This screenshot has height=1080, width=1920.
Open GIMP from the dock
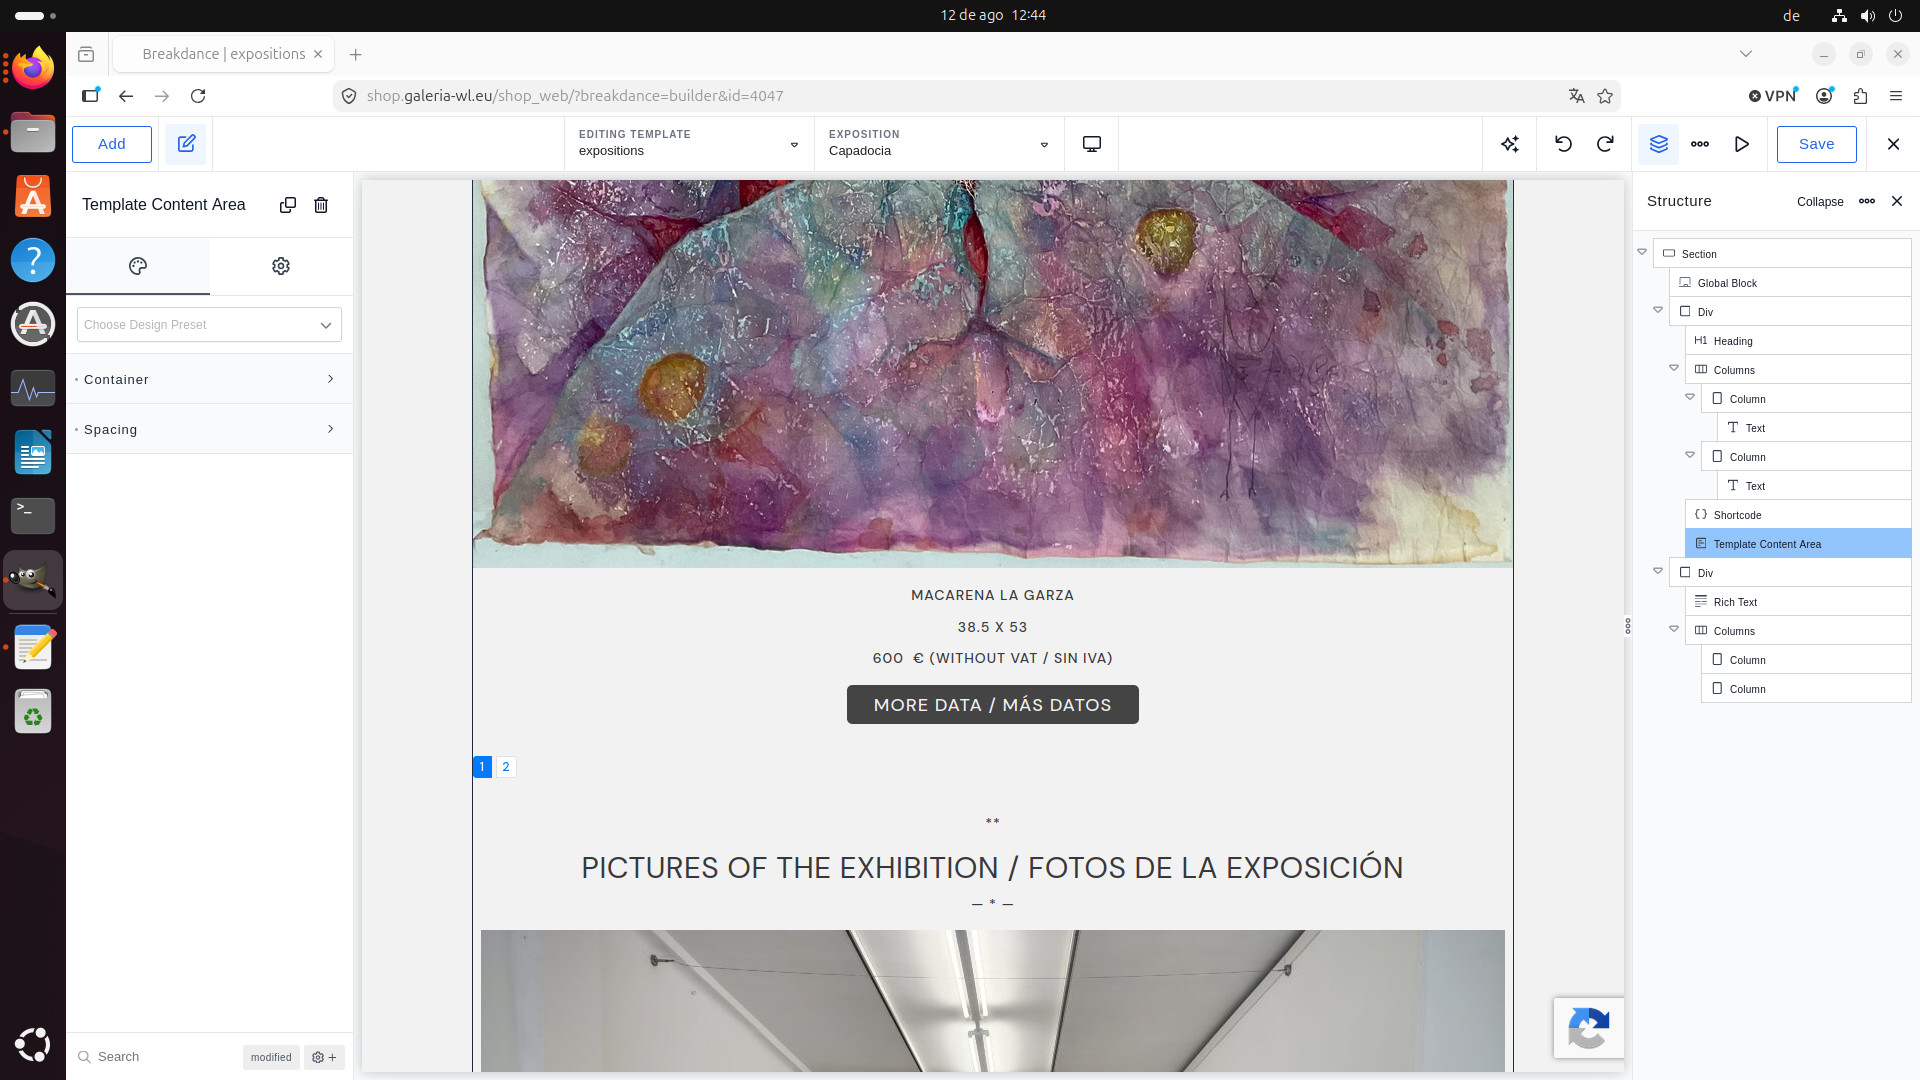(33, 580)
